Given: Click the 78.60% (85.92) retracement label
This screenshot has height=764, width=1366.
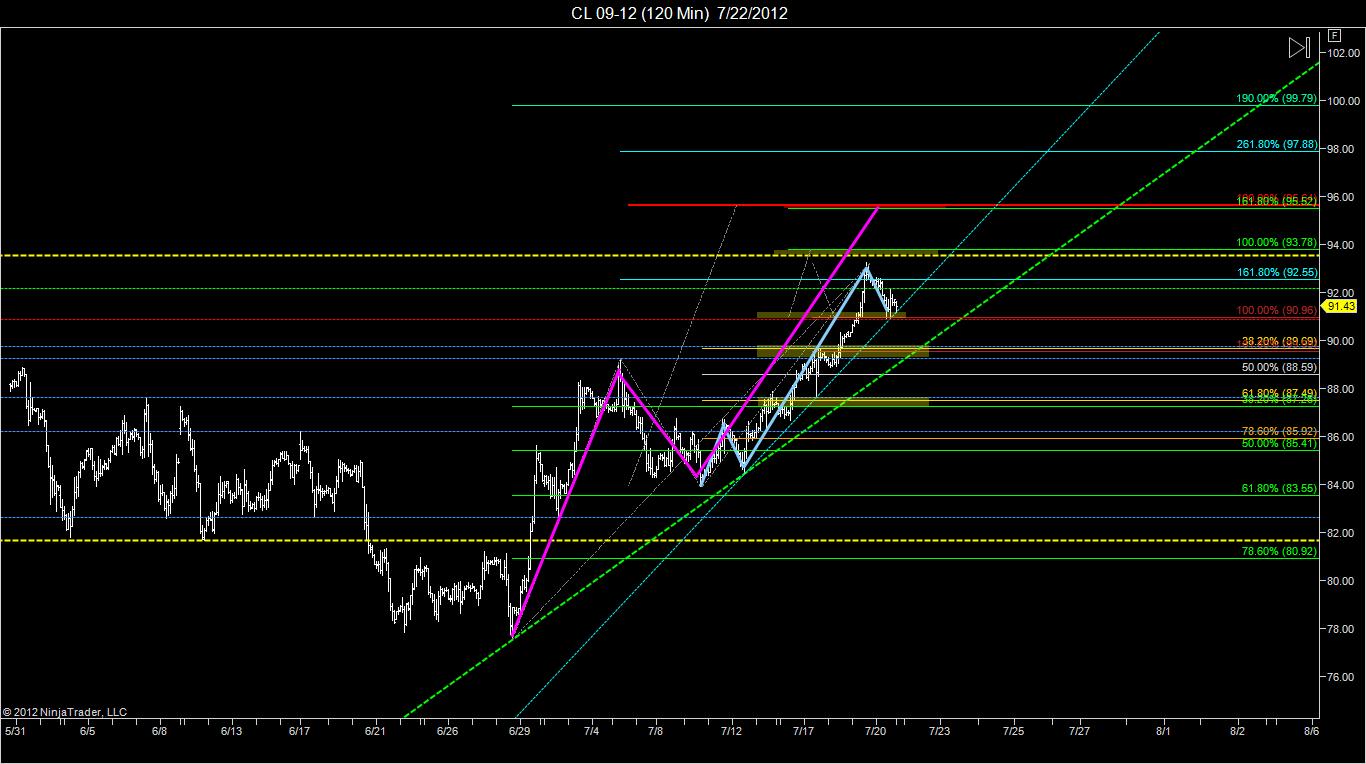Looking at the screenshot, I should 1280,432.
